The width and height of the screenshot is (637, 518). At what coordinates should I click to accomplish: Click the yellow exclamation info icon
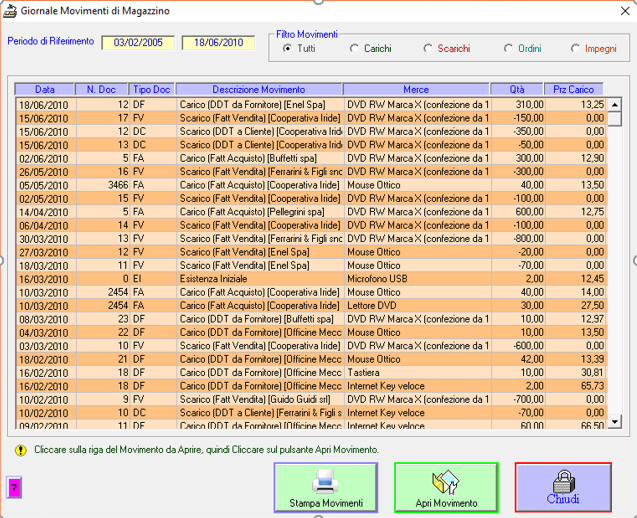tap(21, 450)
